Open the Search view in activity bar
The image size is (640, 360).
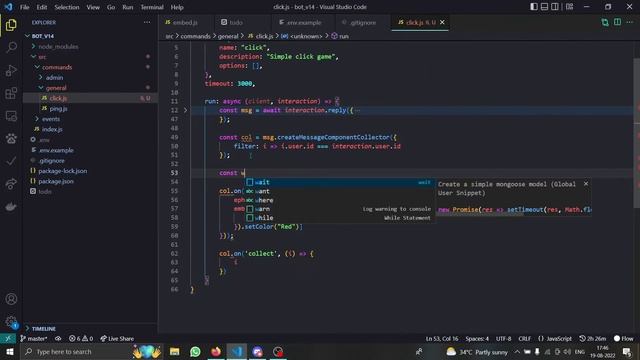click(11, 47)
